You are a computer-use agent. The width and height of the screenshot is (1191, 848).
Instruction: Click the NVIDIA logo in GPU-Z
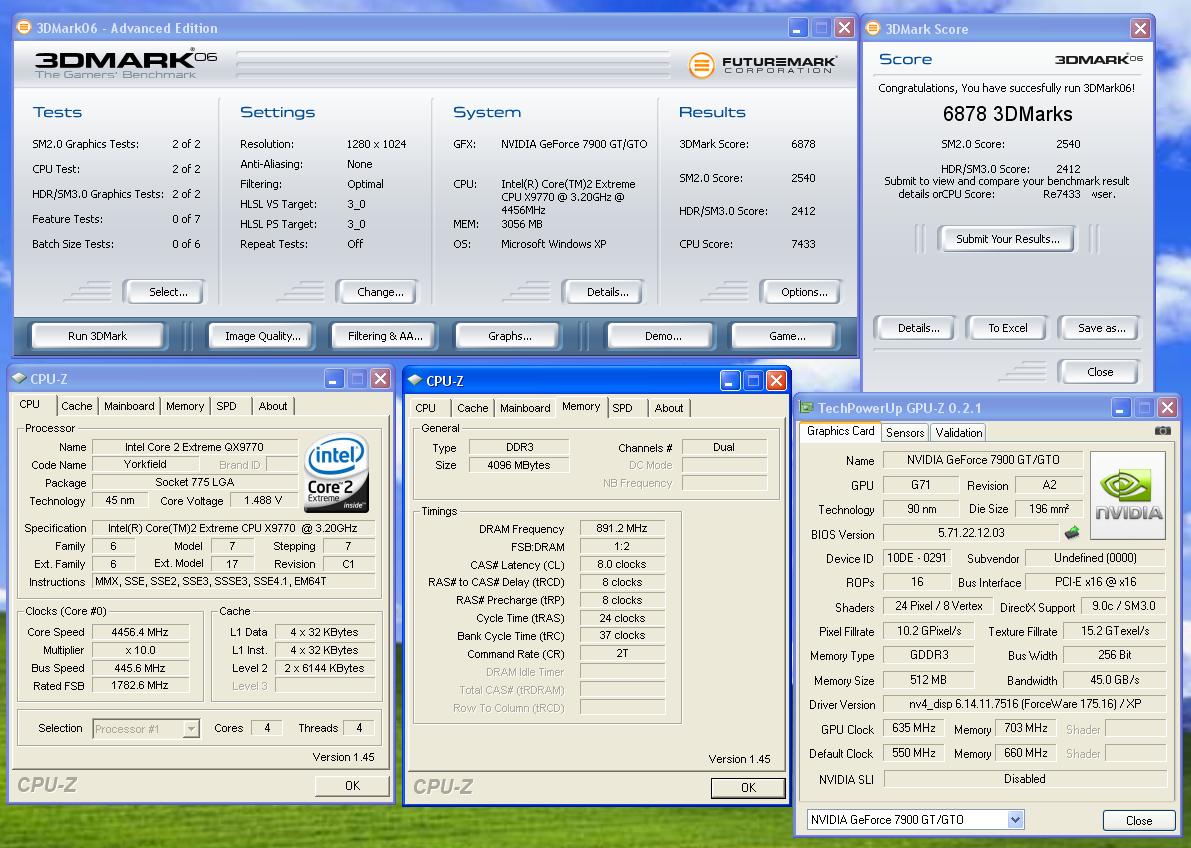1128,495
